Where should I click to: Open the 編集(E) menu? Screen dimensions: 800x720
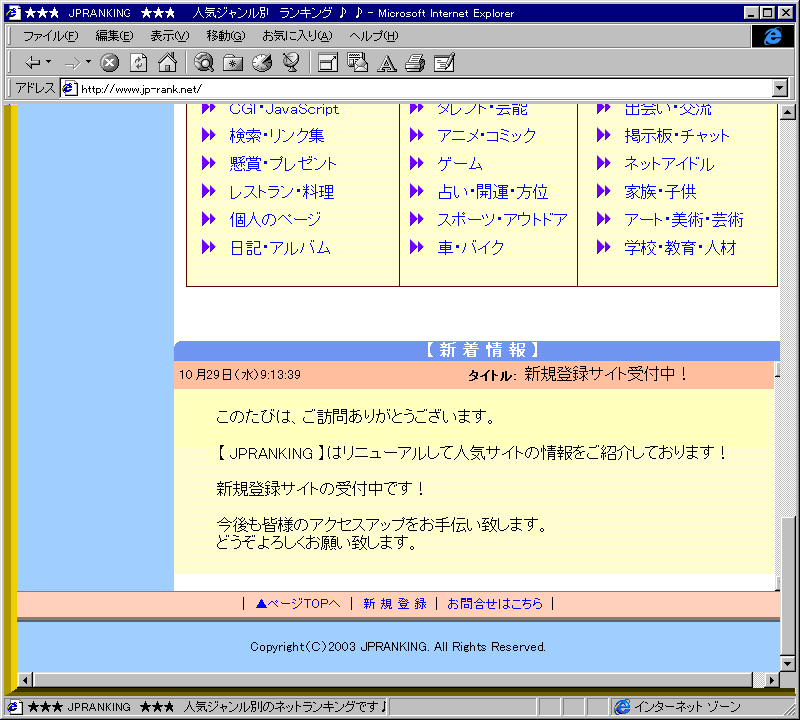coord(114,36)
